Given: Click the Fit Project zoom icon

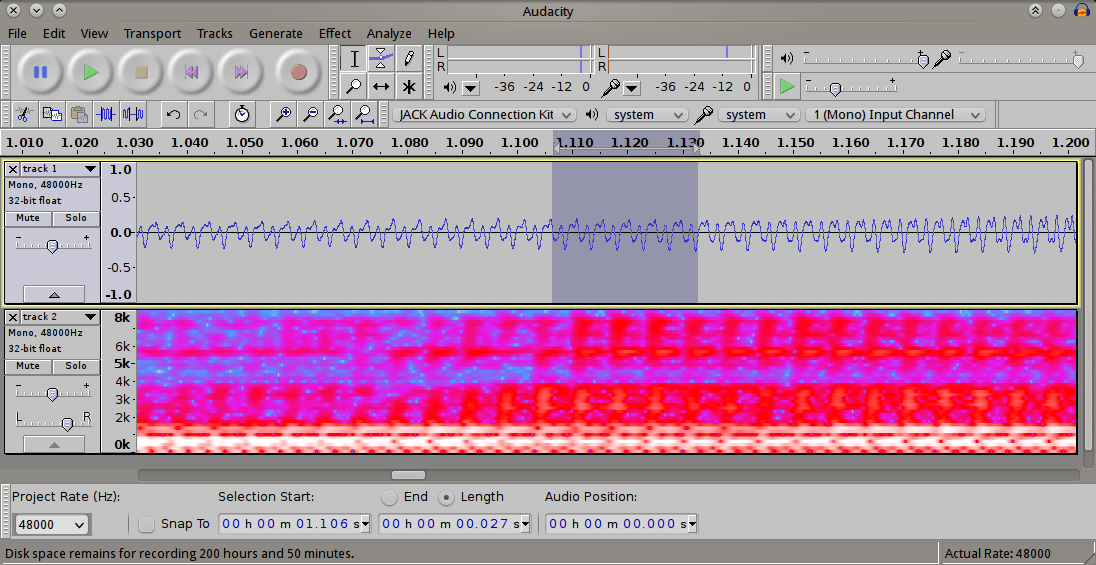Looking at the screenshot, I should click(x=364, y=114).
